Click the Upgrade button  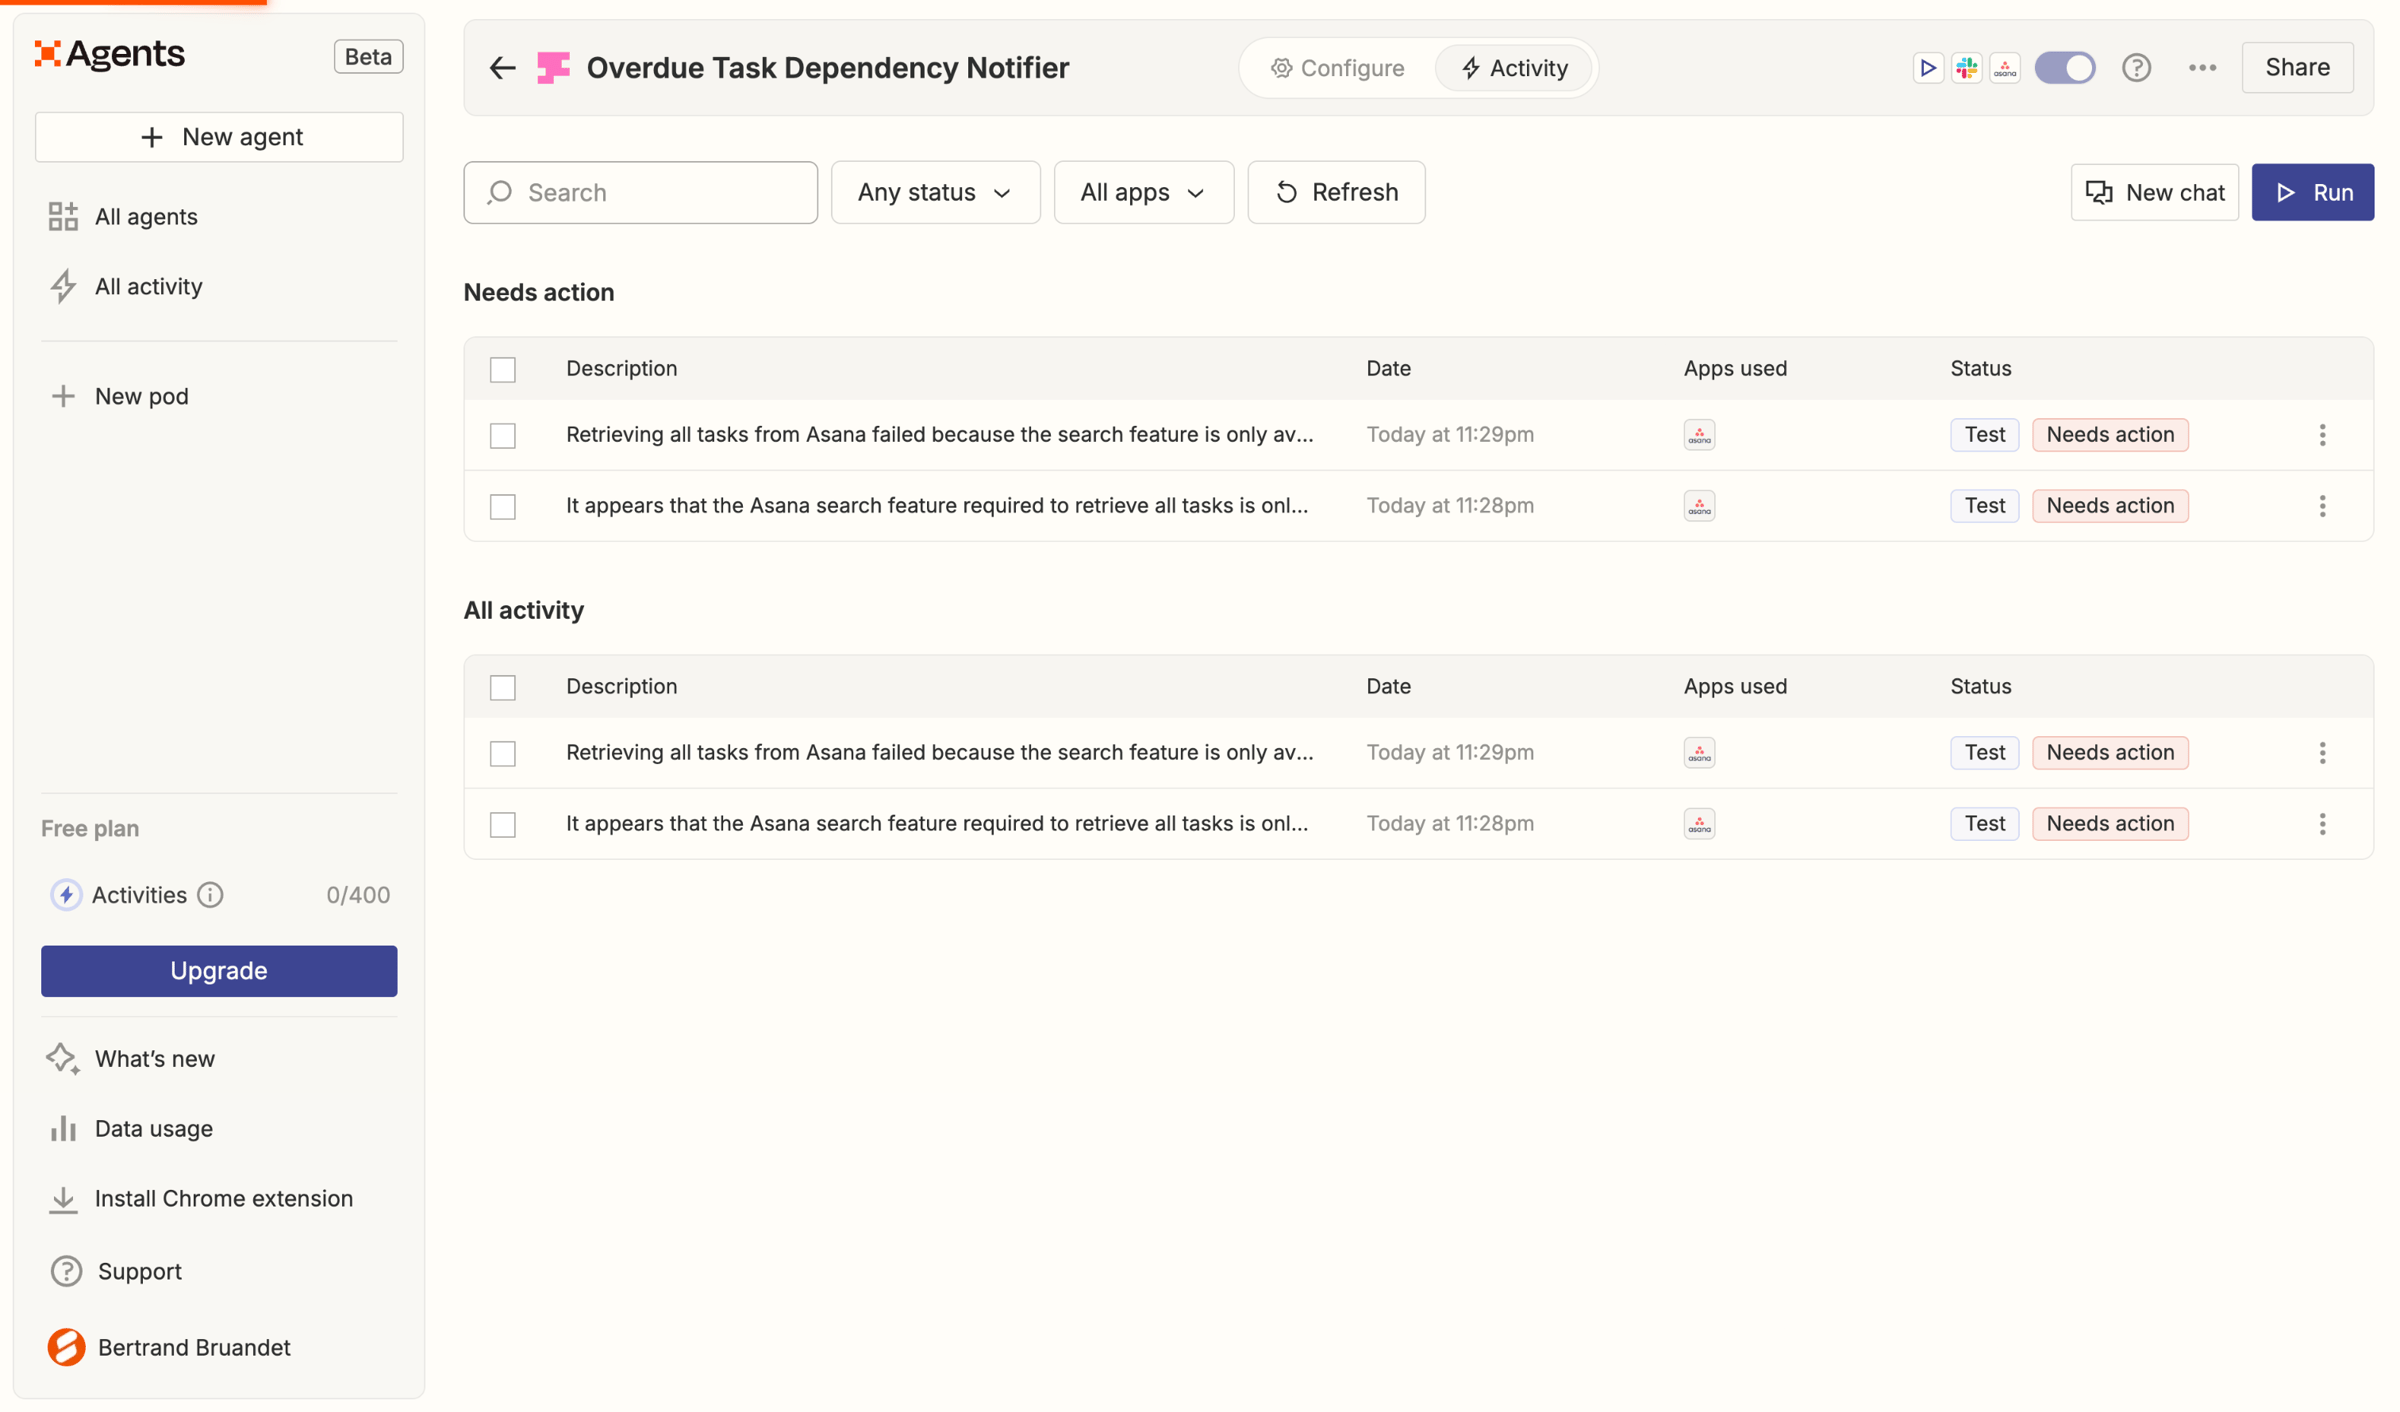(219, 971)
